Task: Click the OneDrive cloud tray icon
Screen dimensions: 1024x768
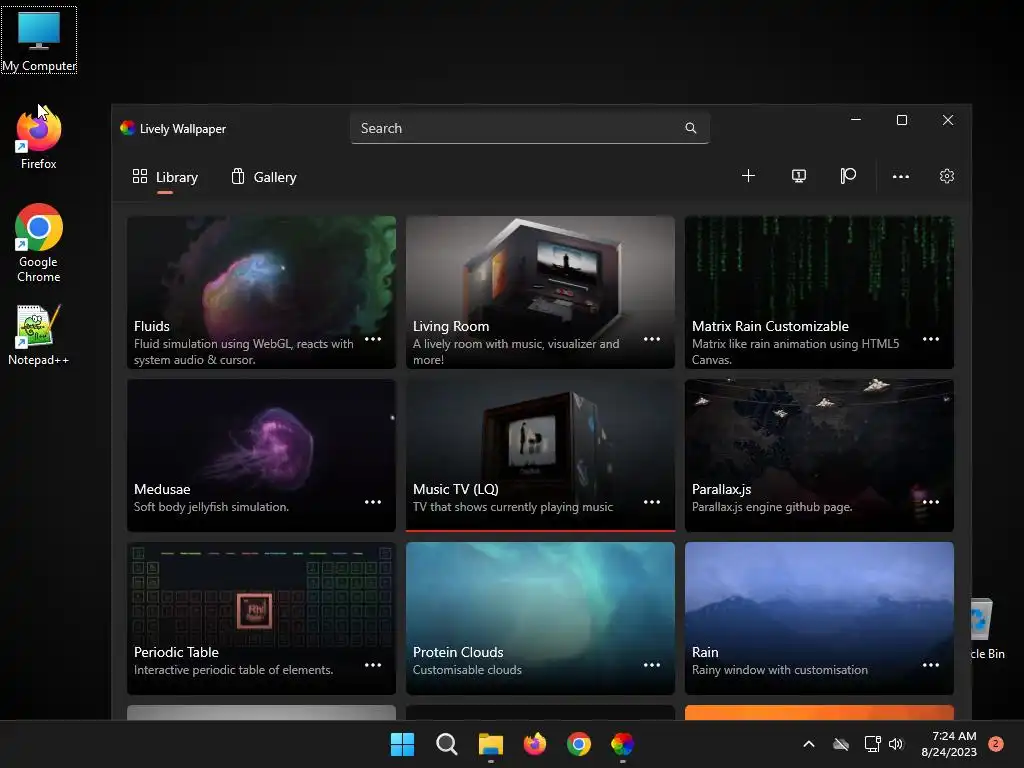Action: [841, 744]
